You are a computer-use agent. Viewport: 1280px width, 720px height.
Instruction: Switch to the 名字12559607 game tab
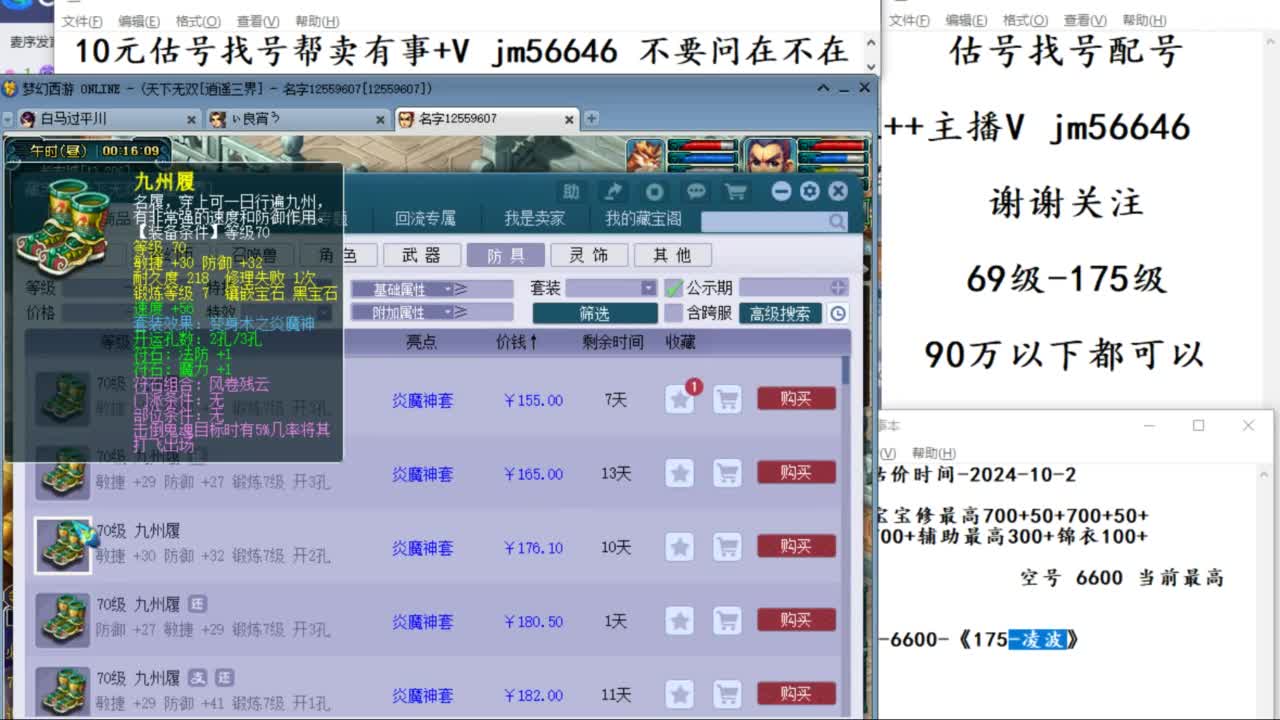[486, 119]
